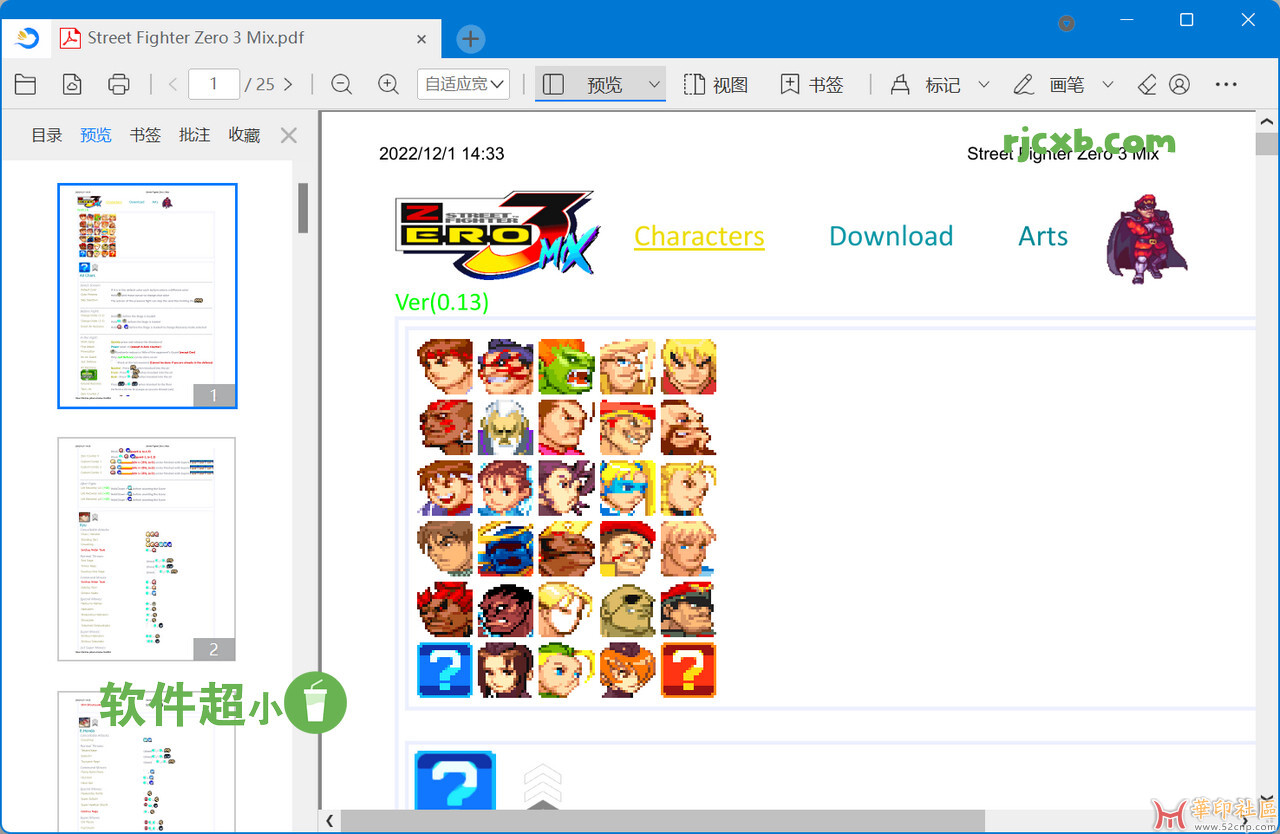The width and height of the screenshot is (1280, 834).
Task: Maximize the PDF reader window
Action: point(1187,20)
